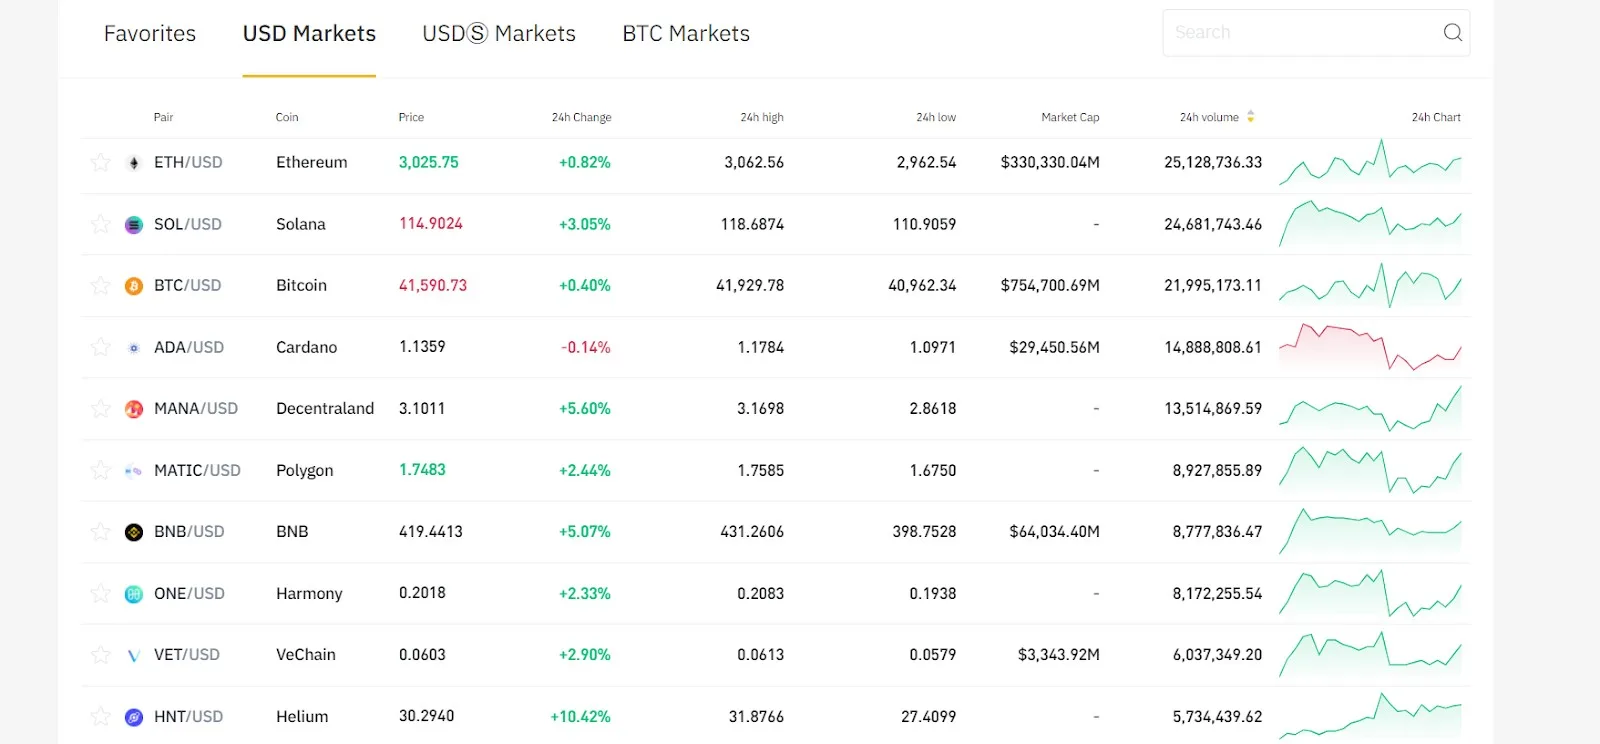Click the Bitcoin coin icon
This screenshot has height=744, width=1600.
coord(134,286)
